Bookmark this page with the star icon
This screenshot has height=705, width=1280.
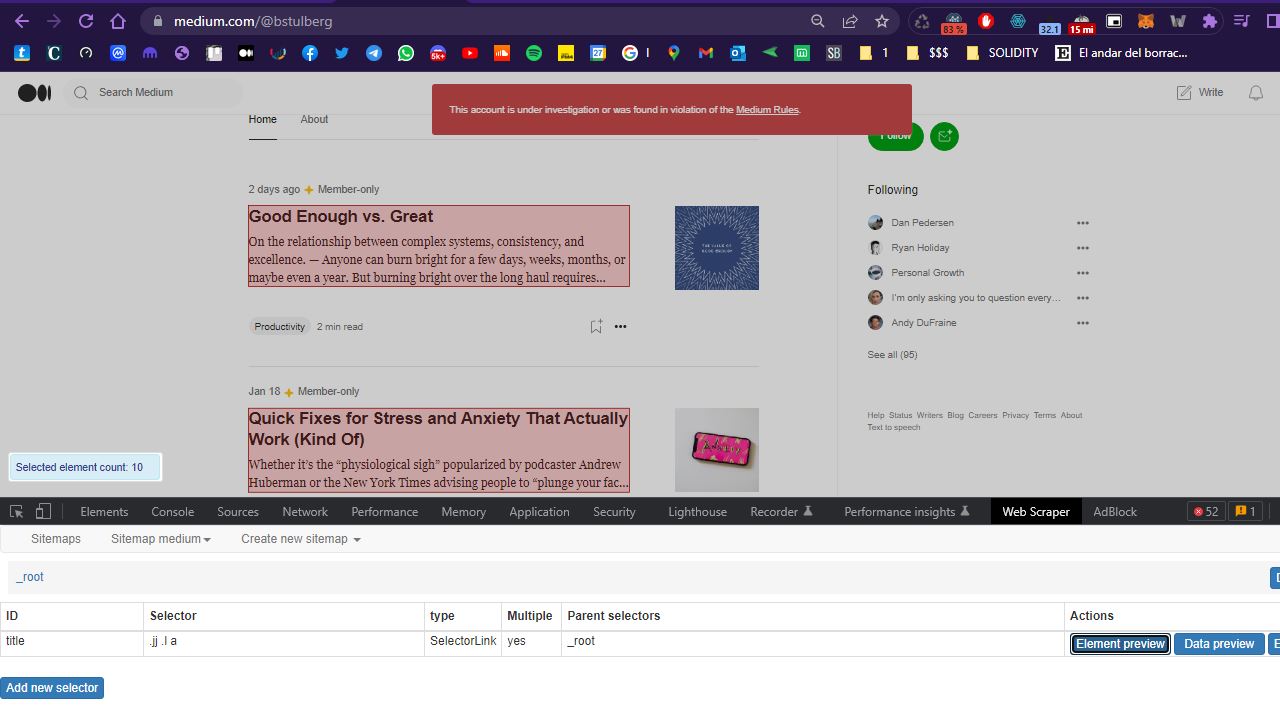(x=881, y=21)
